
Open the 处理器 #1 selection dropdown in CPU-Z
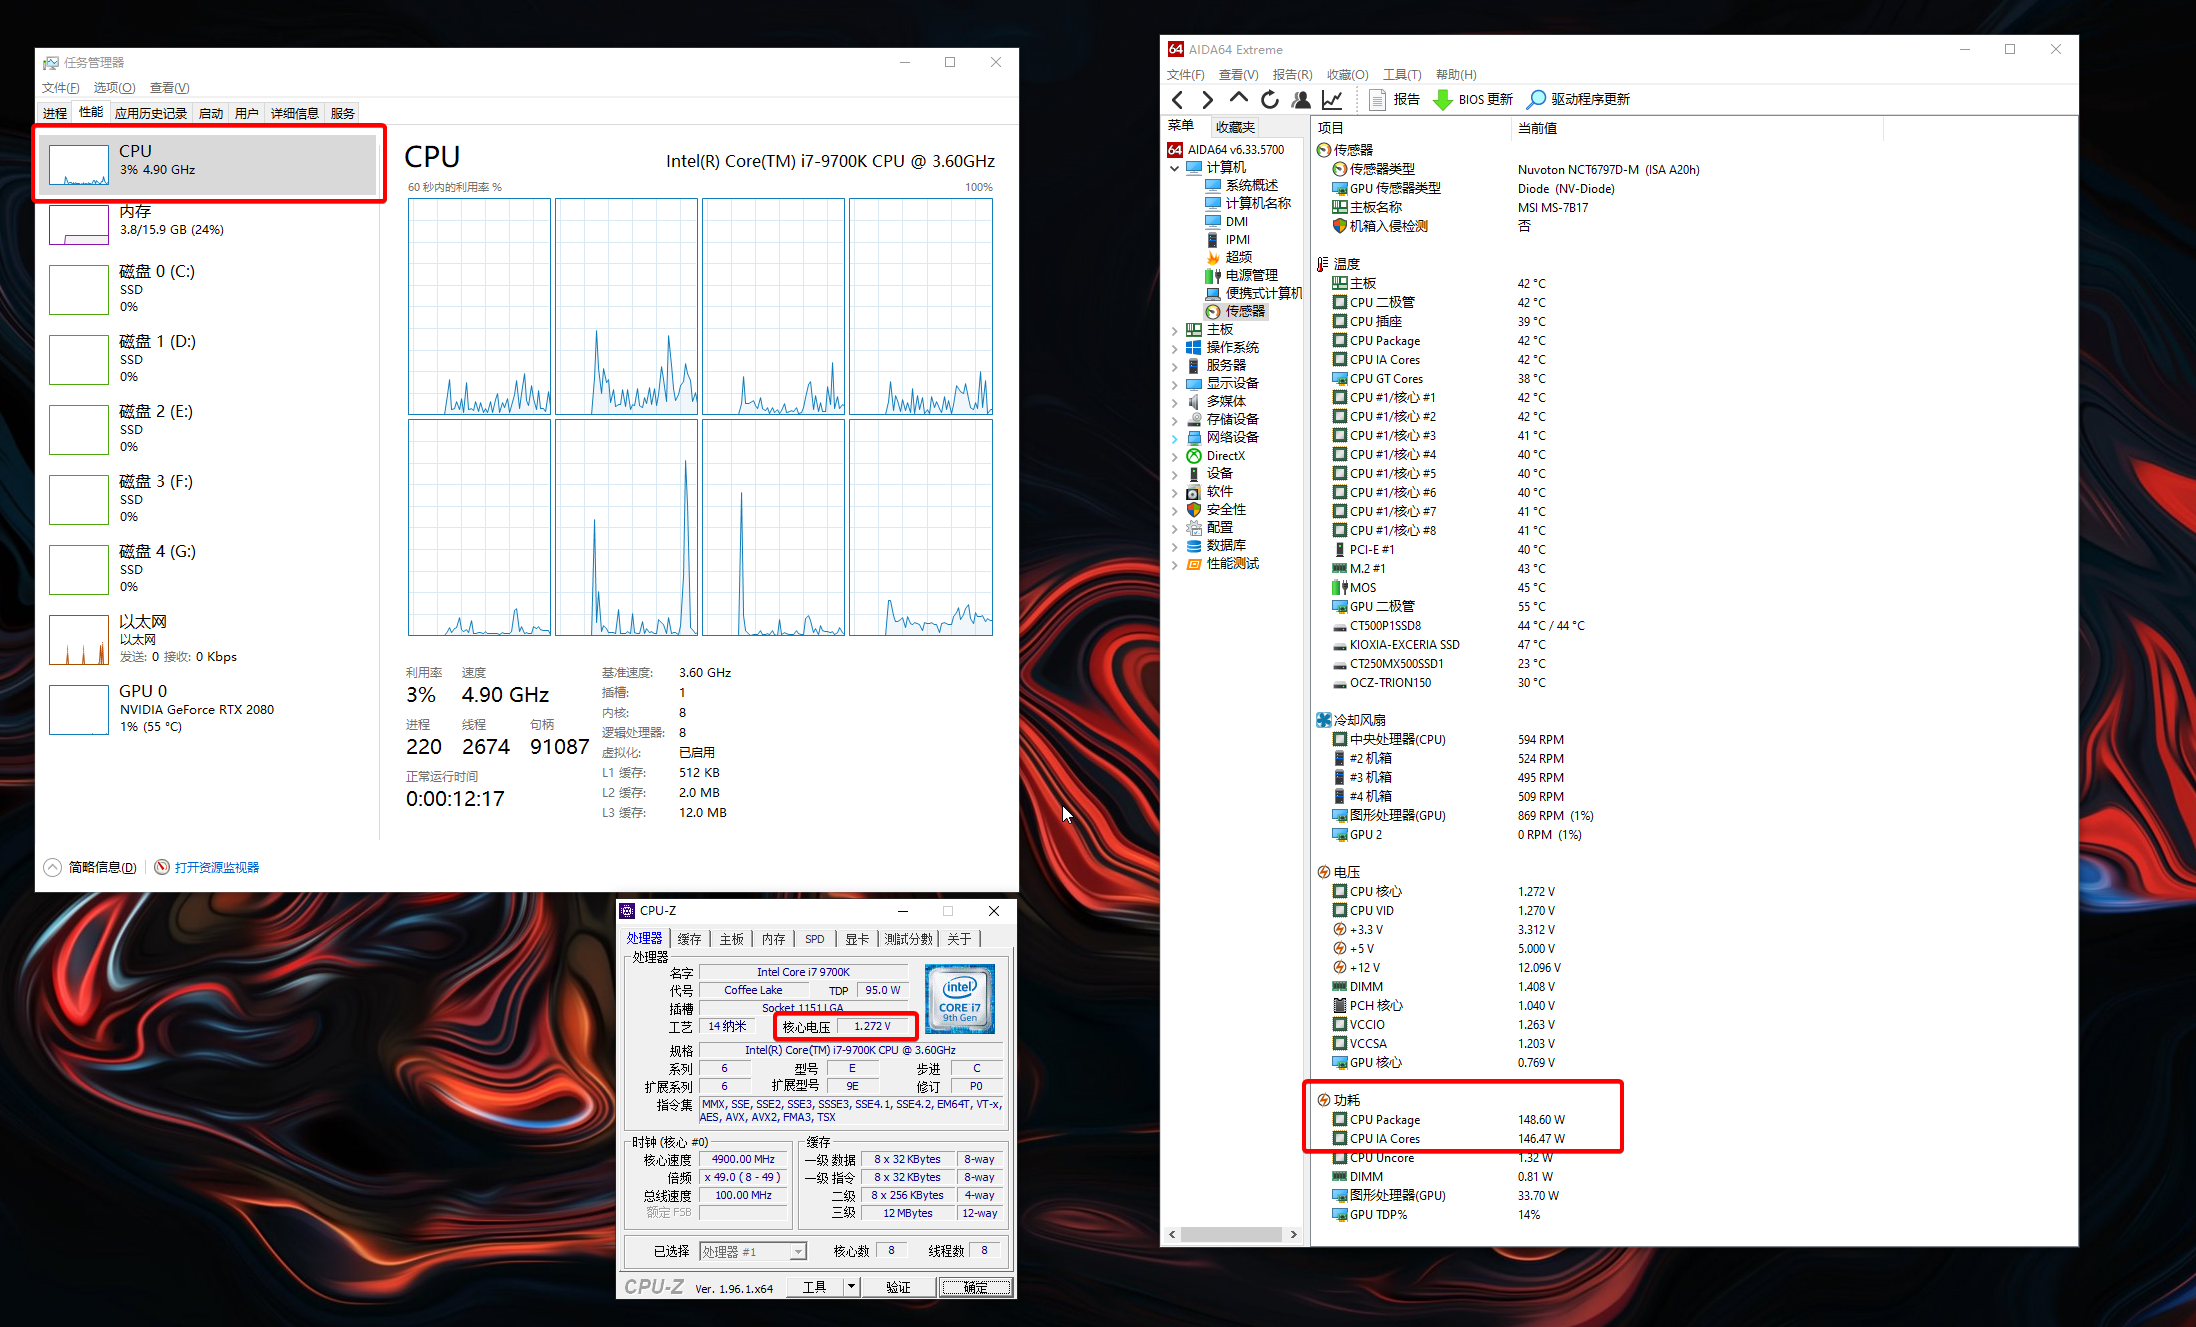(x=797, y=1250)
